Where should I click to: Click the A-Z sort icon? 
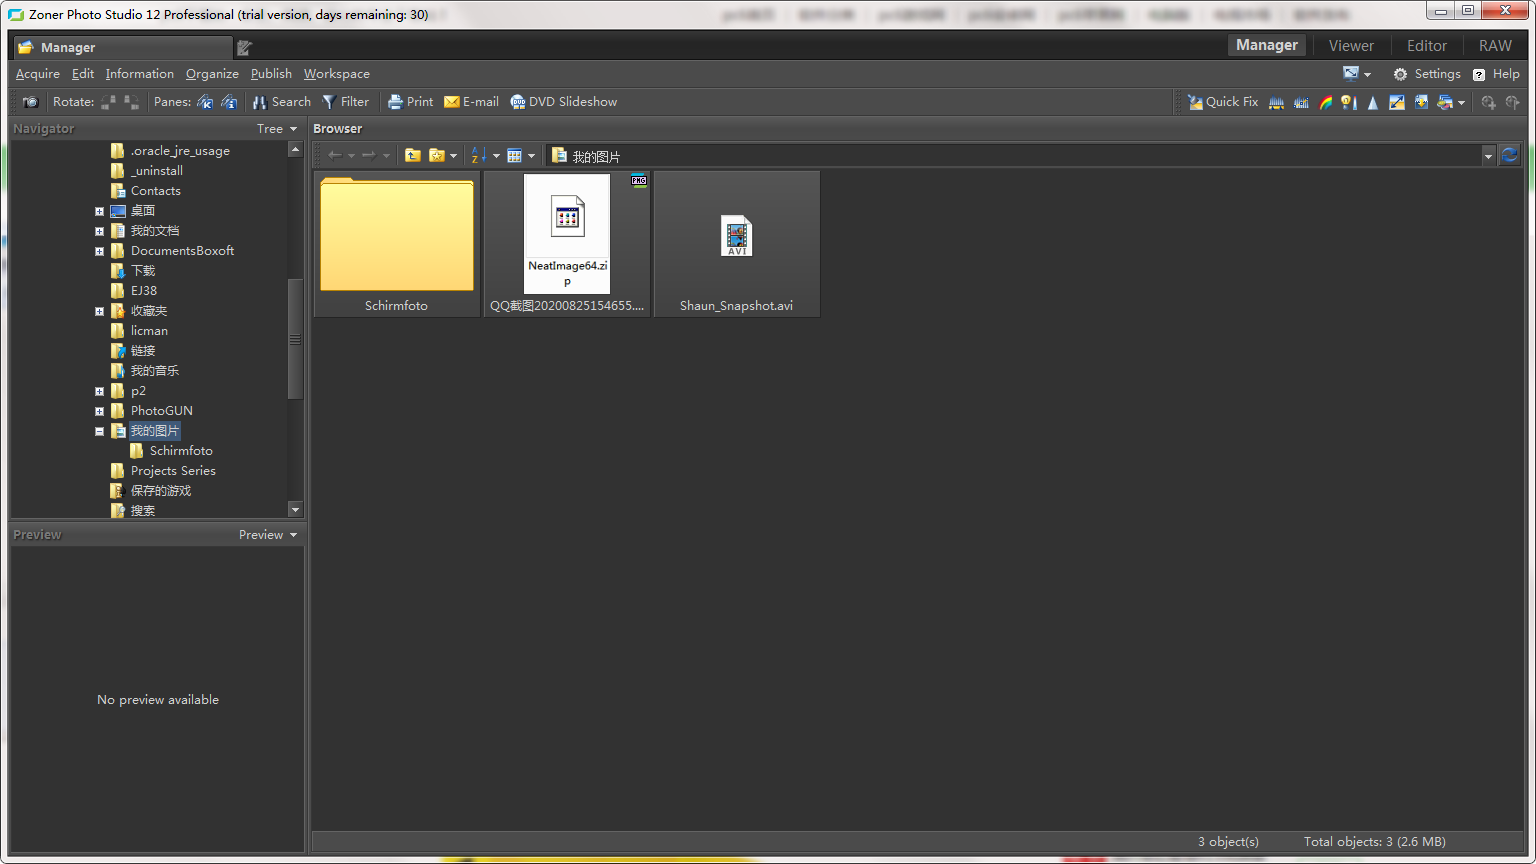coord(479,156)
